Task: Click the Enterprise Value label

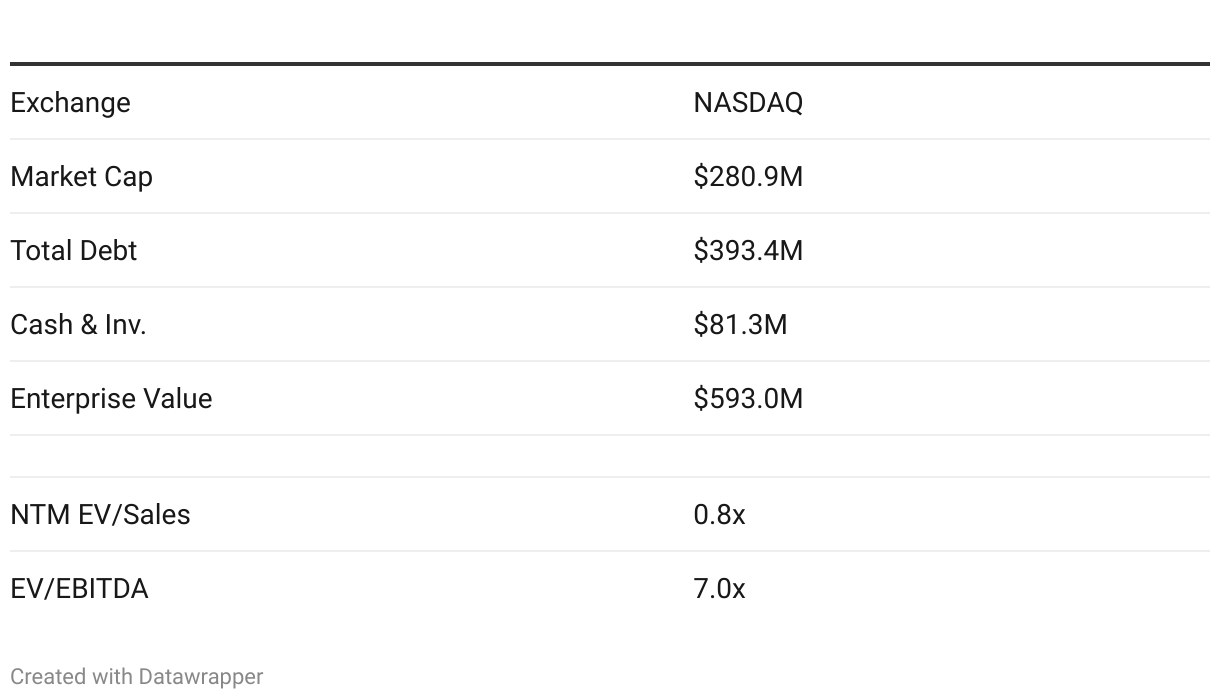Action: pos(111,399)
